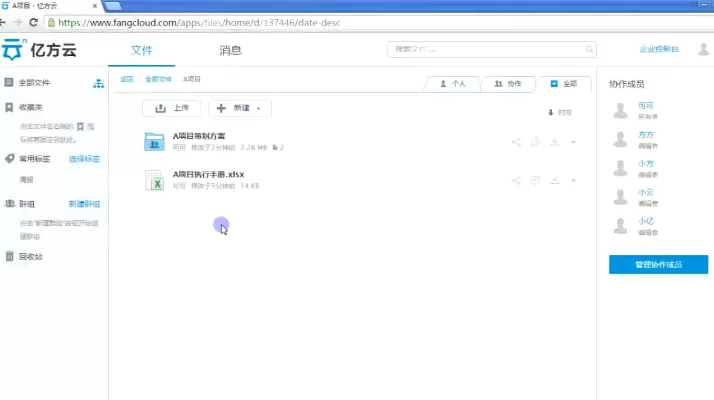Open 回收站 recycle bin
Screen dimensions: 714x400
pyautogui.click(x=31, y=256)
